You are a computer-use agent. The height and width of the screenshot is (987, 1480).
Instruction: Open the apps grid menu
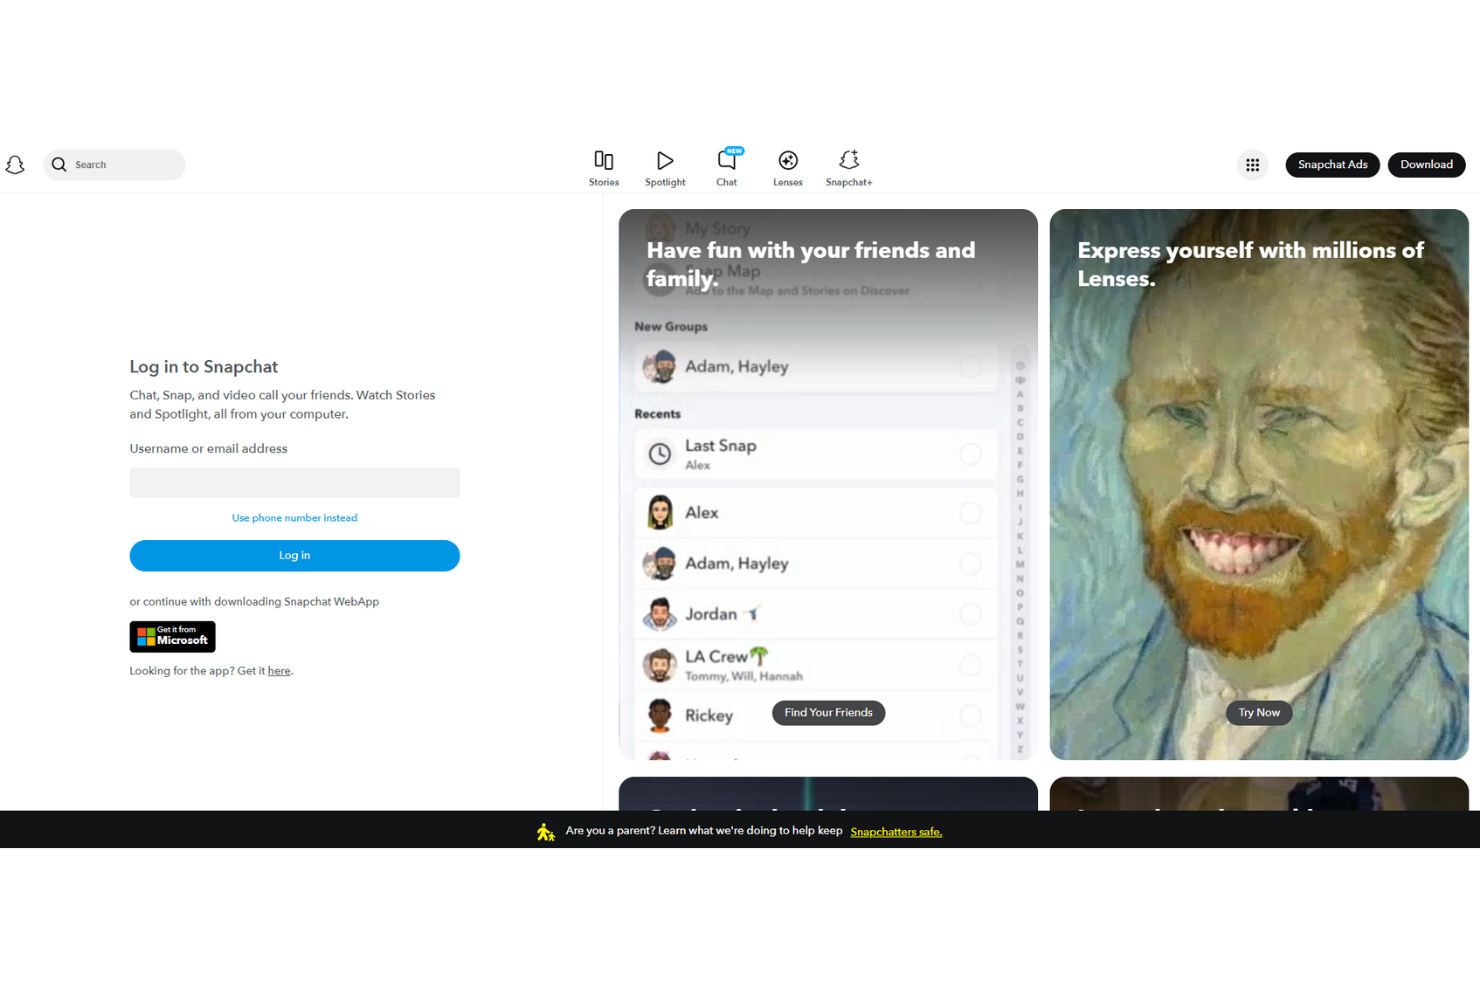coord(1252,164)
